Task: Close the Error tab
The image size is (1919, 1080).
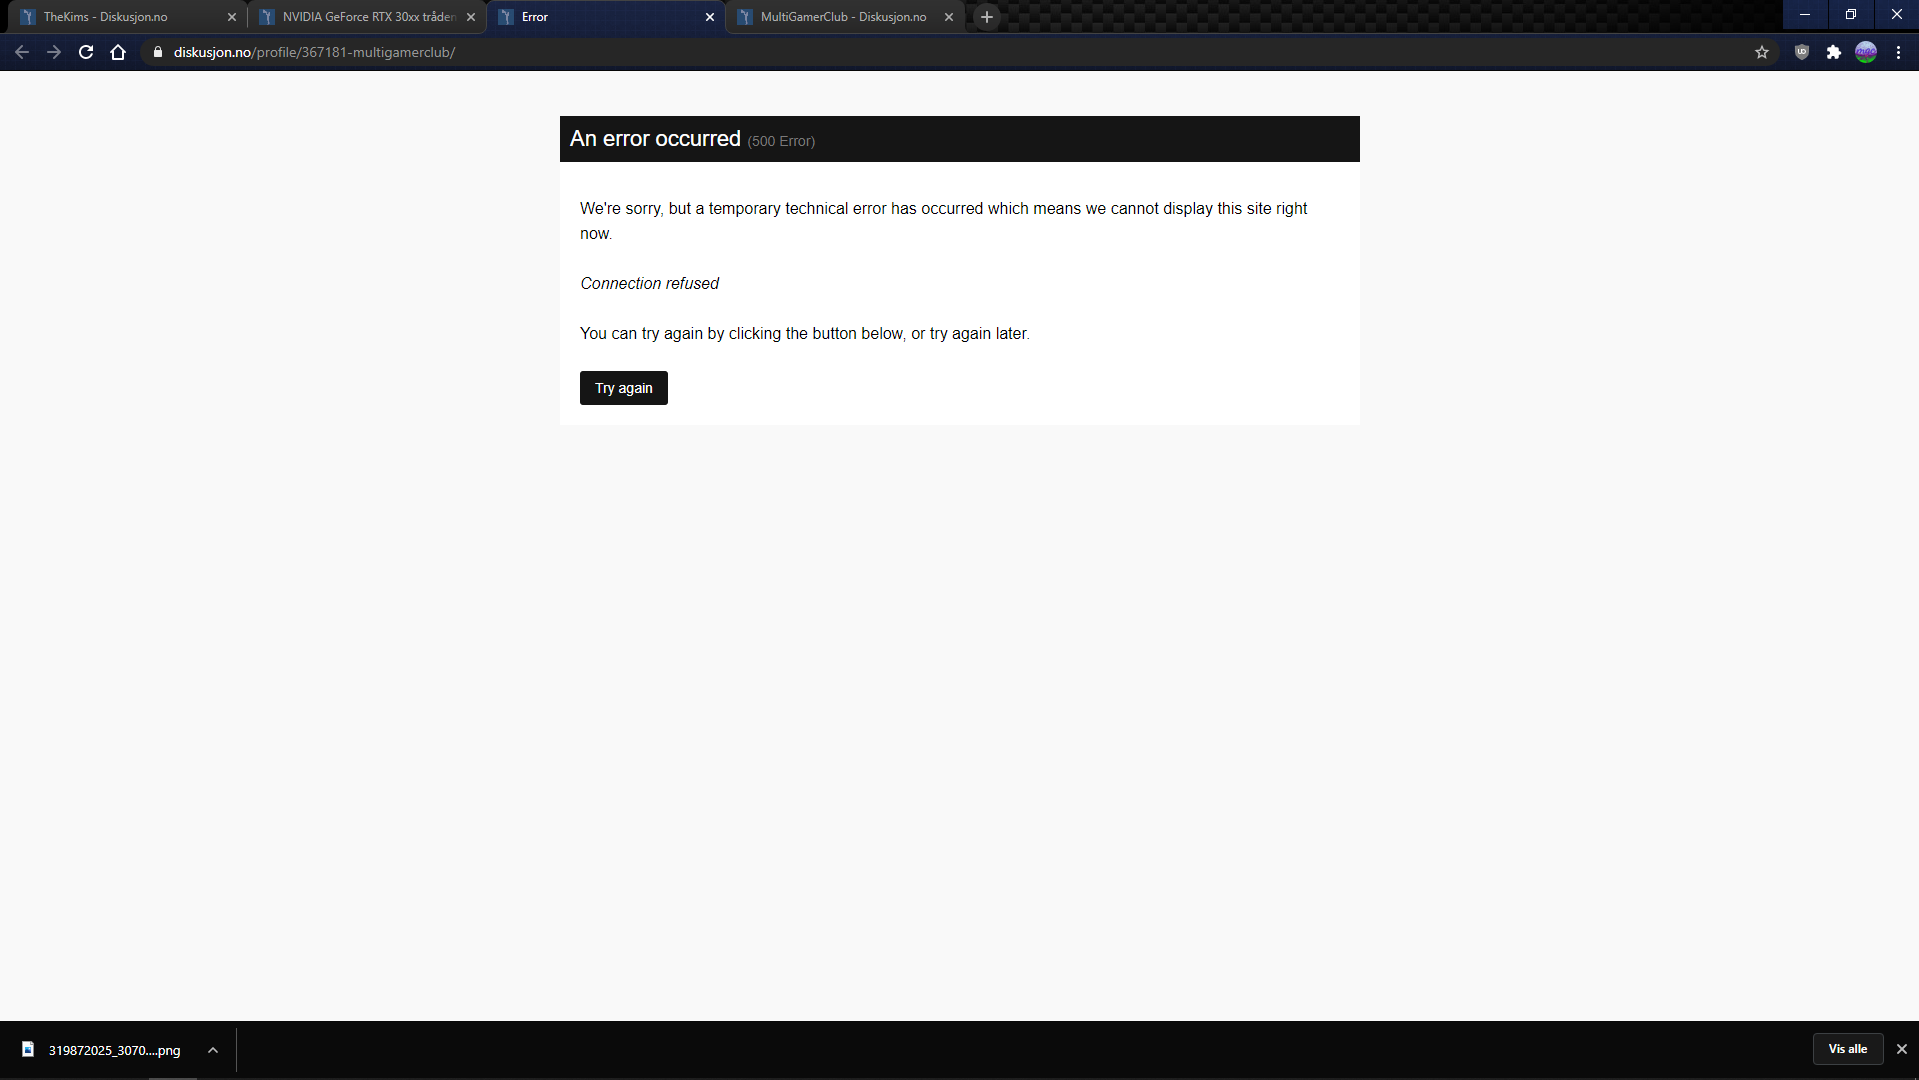Action: click(x=710, y=17)
